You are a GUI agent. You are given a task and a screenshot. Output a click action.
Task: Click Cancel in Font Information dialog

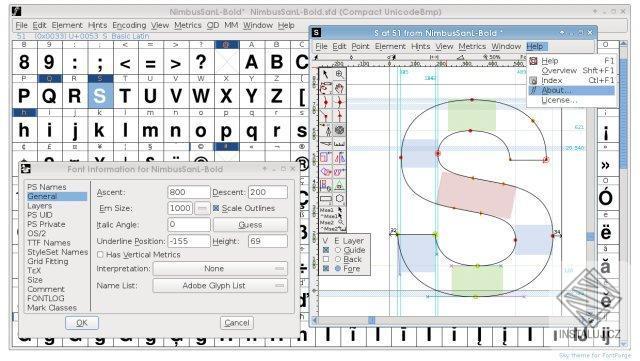(237, 323)
